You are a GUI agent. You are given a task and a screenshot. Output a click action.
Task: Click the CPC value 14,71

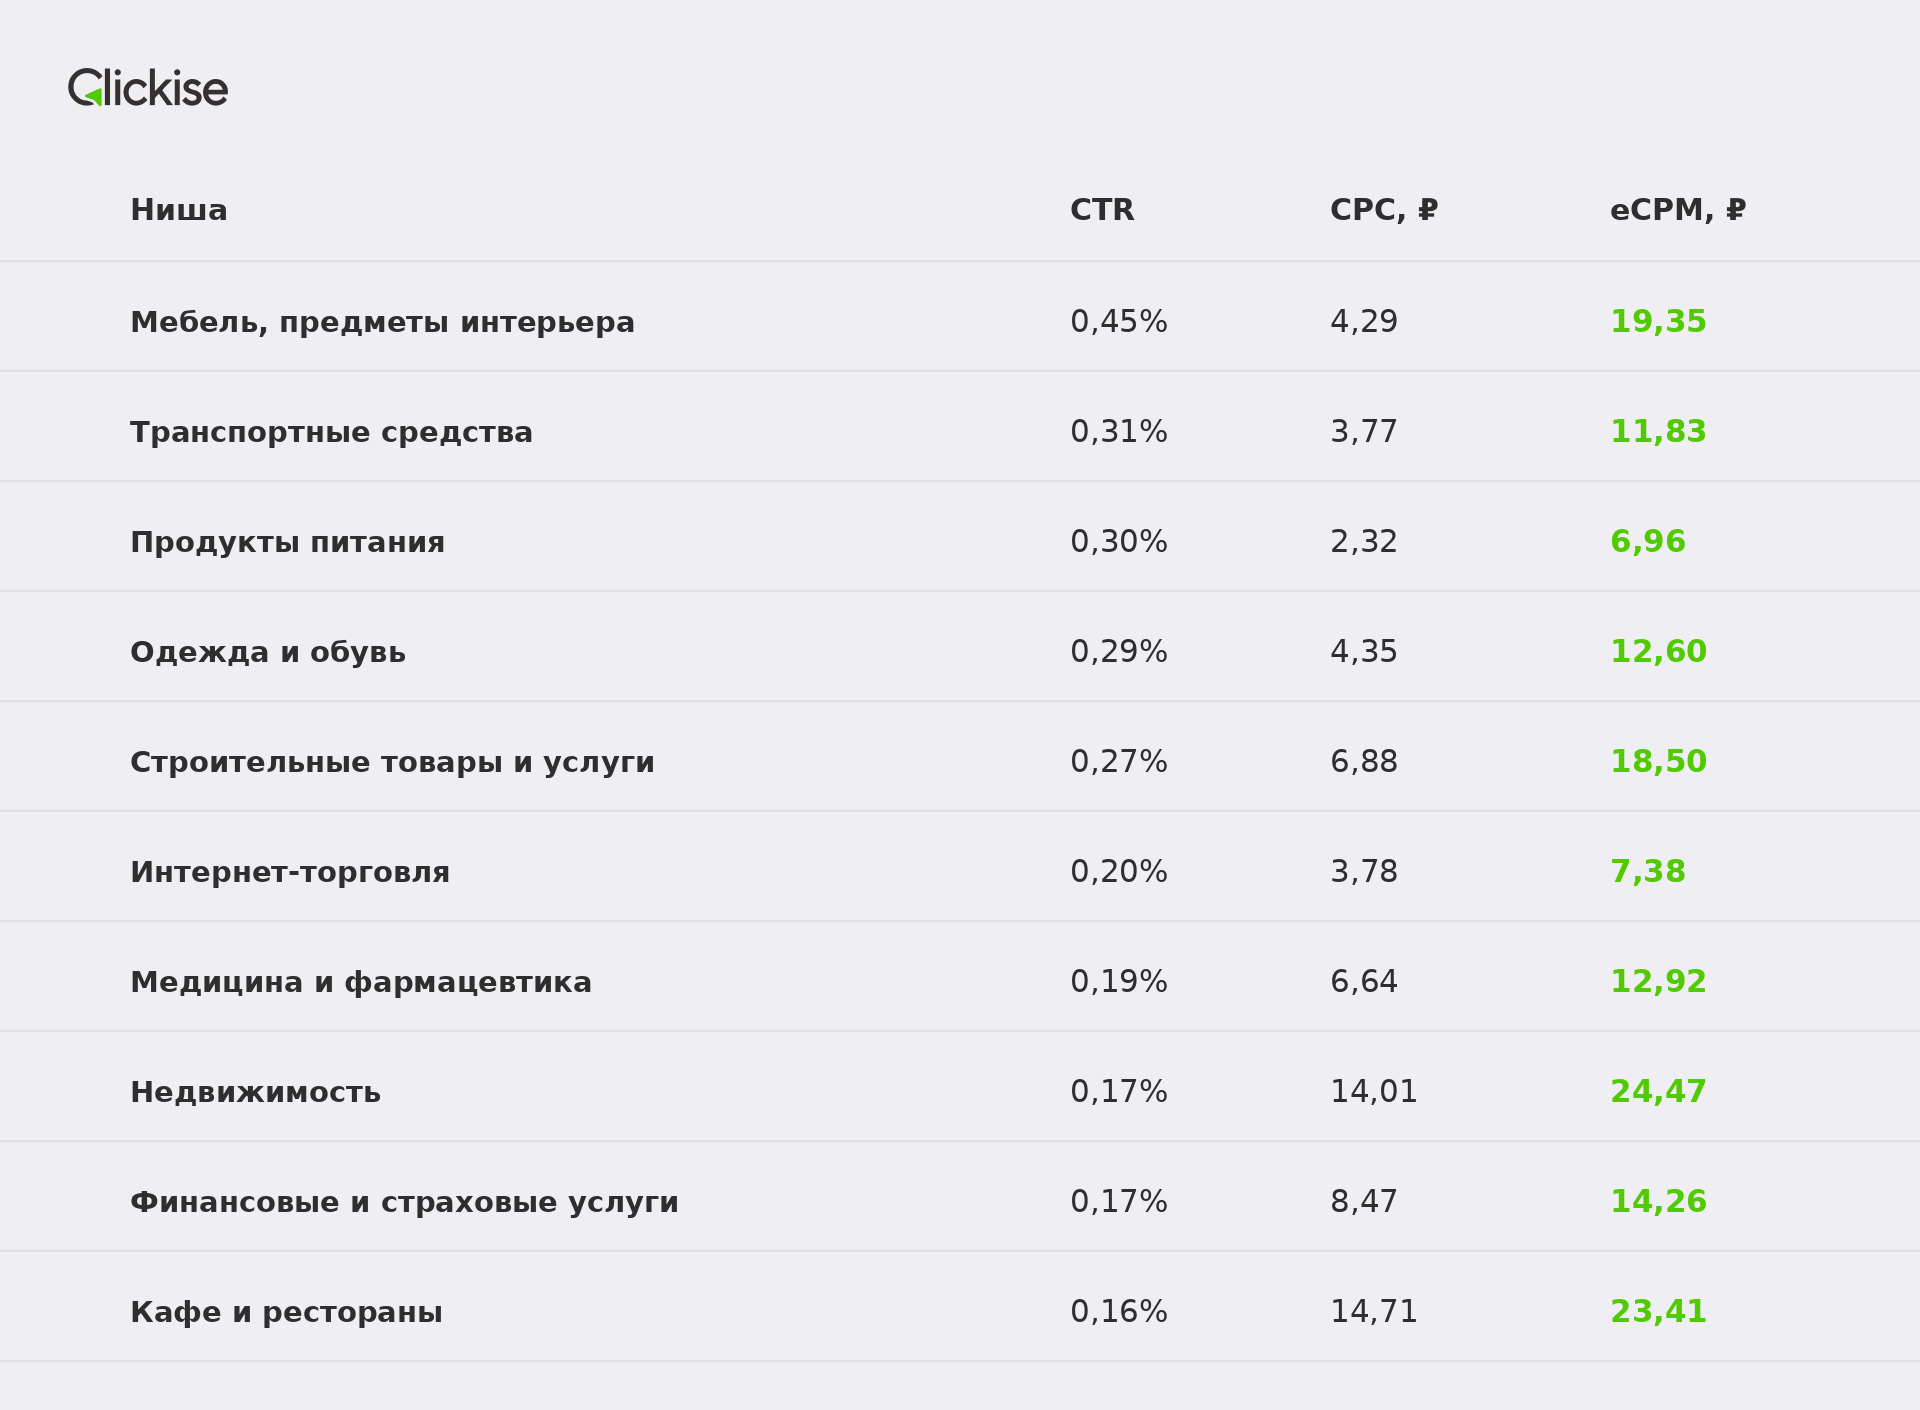(1374, 1312)
